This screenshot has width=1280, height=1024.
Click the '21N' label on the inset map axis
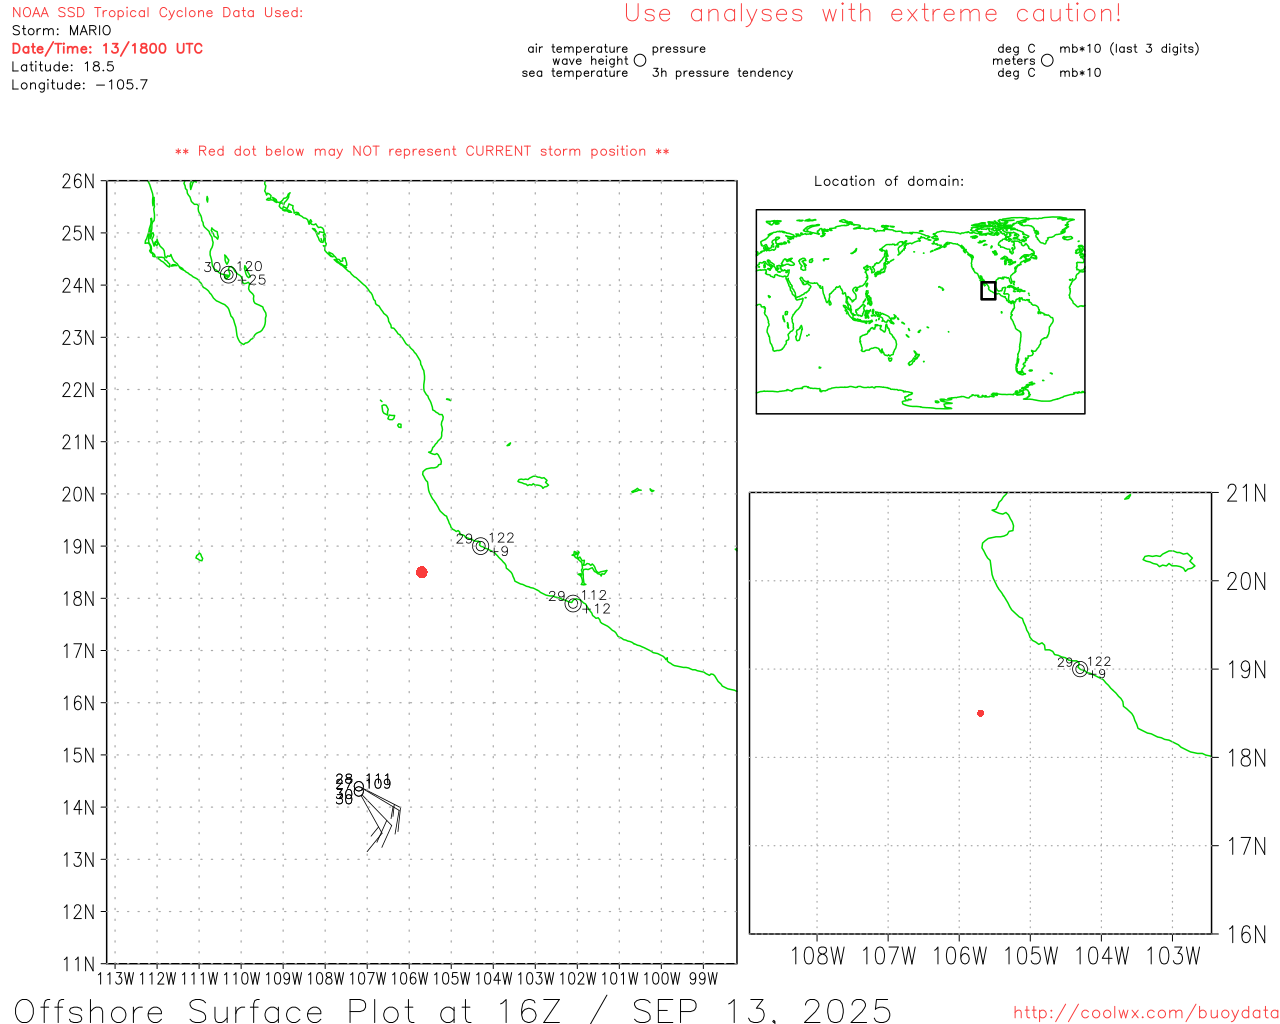(1246, 493)
